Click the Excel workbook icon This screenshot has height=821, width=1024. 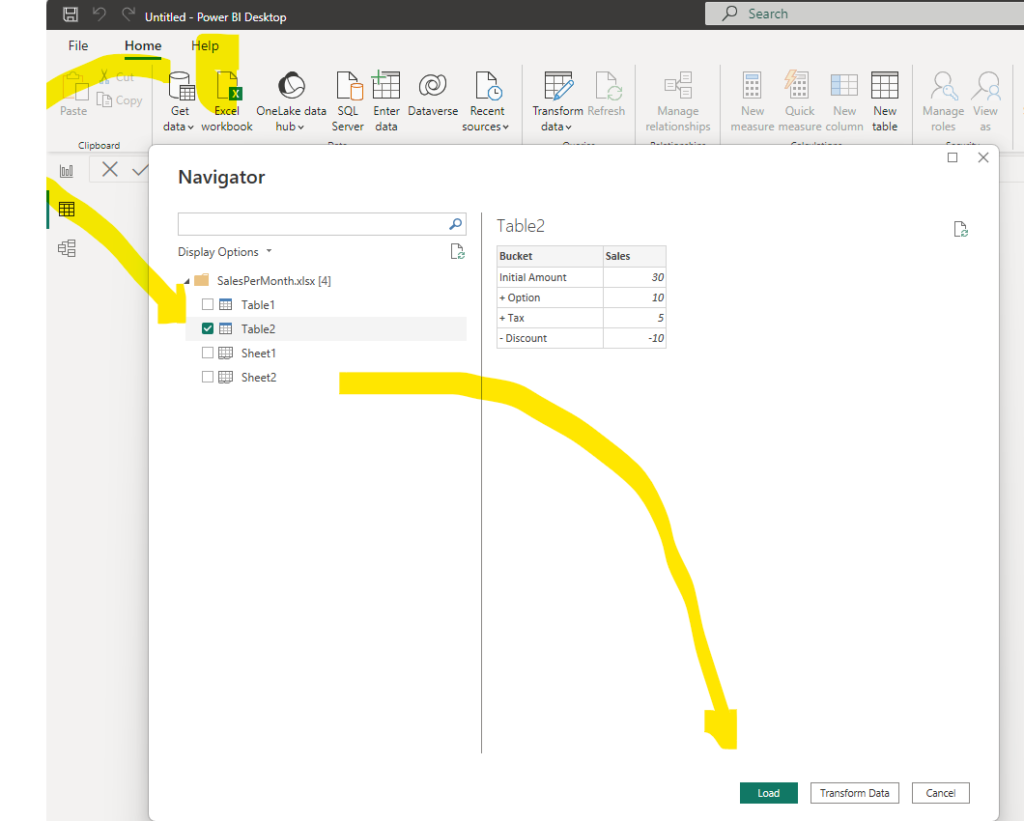[x=227, y=88]
